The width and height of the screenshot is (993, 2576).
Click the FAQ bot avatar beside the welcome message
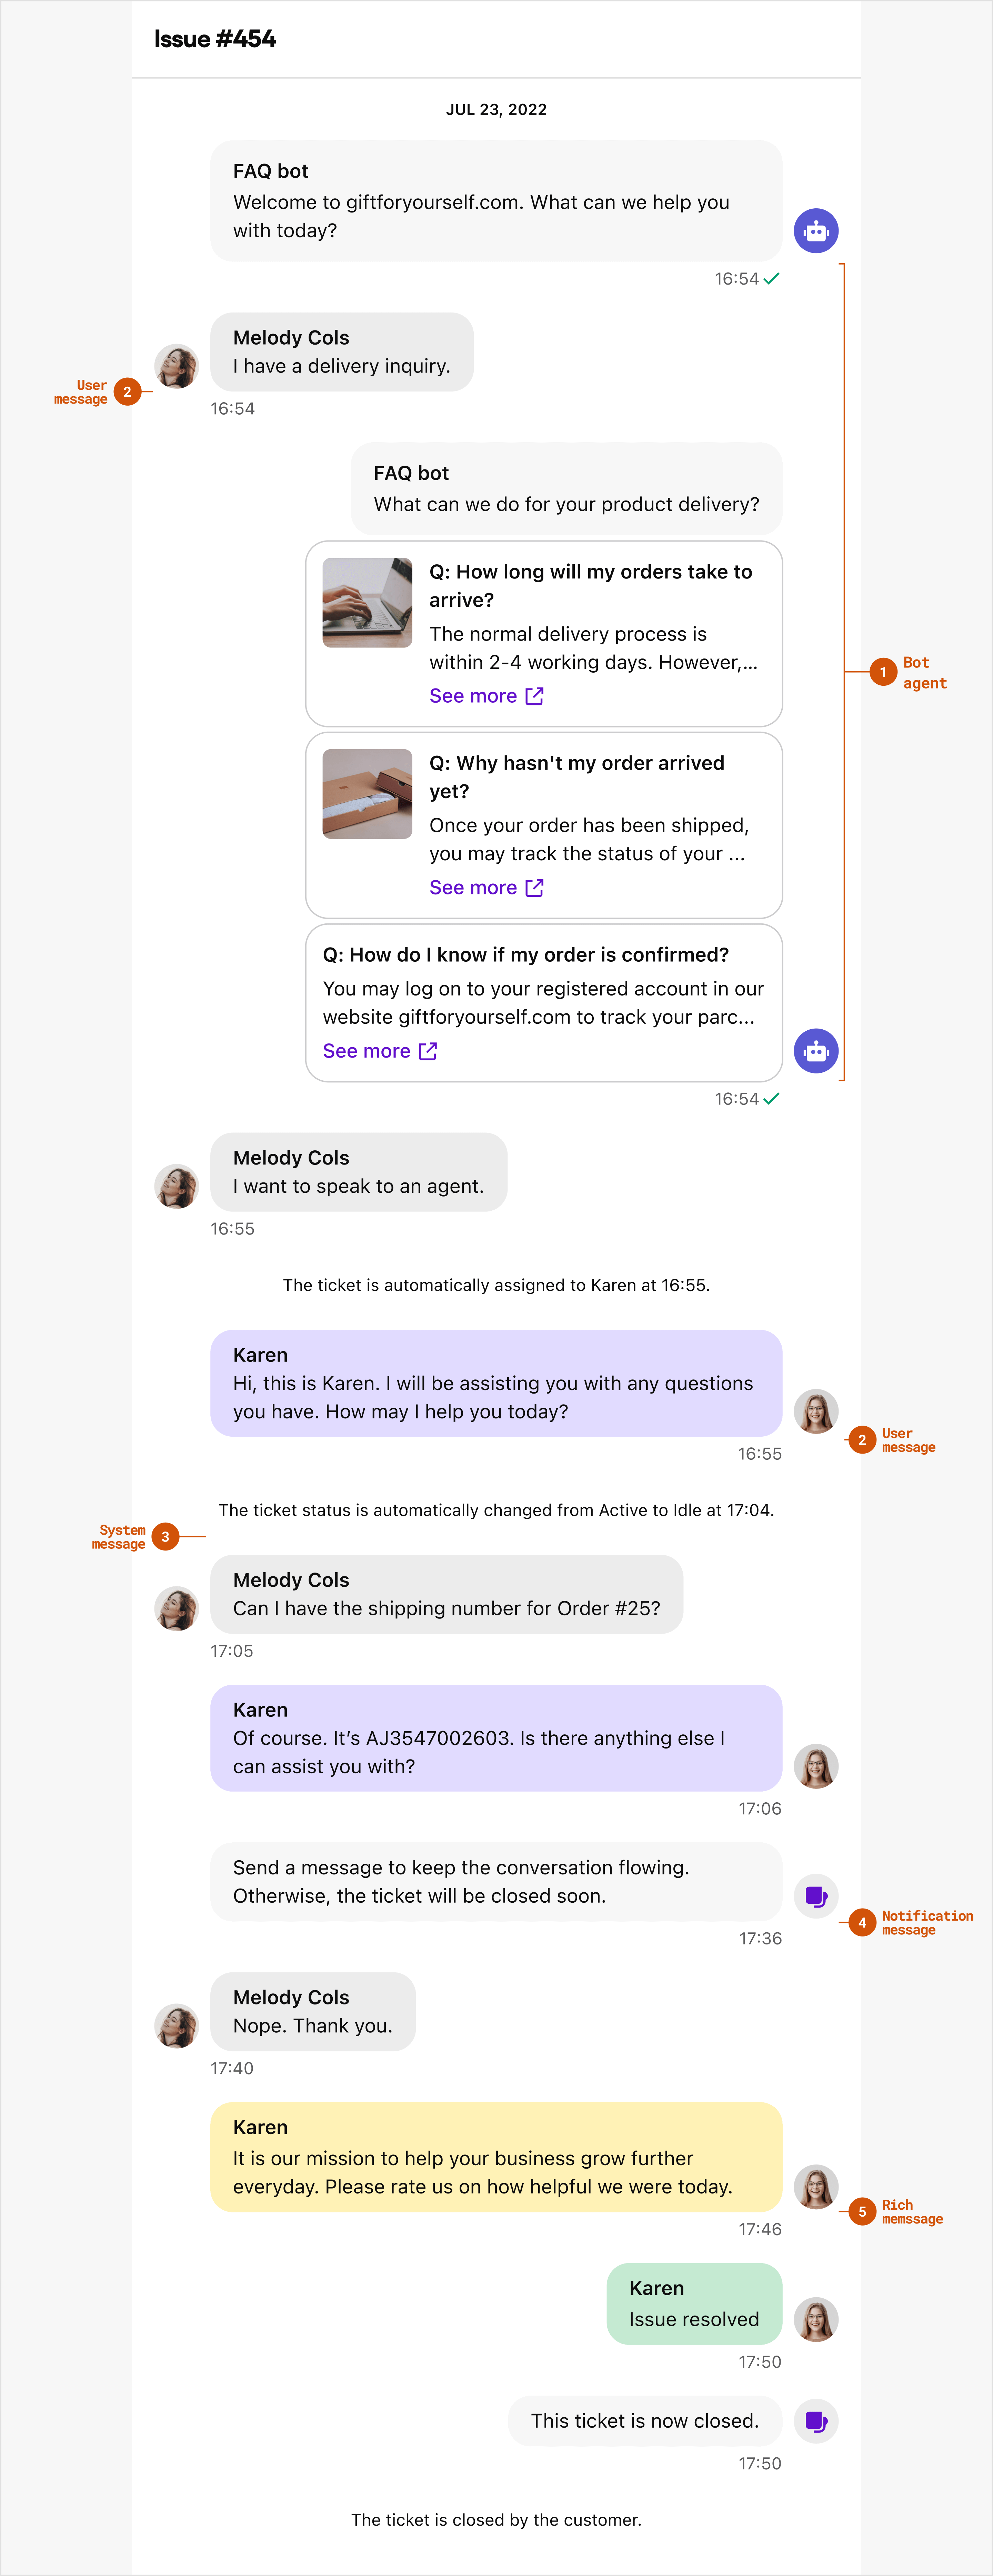tap(816, 231)
